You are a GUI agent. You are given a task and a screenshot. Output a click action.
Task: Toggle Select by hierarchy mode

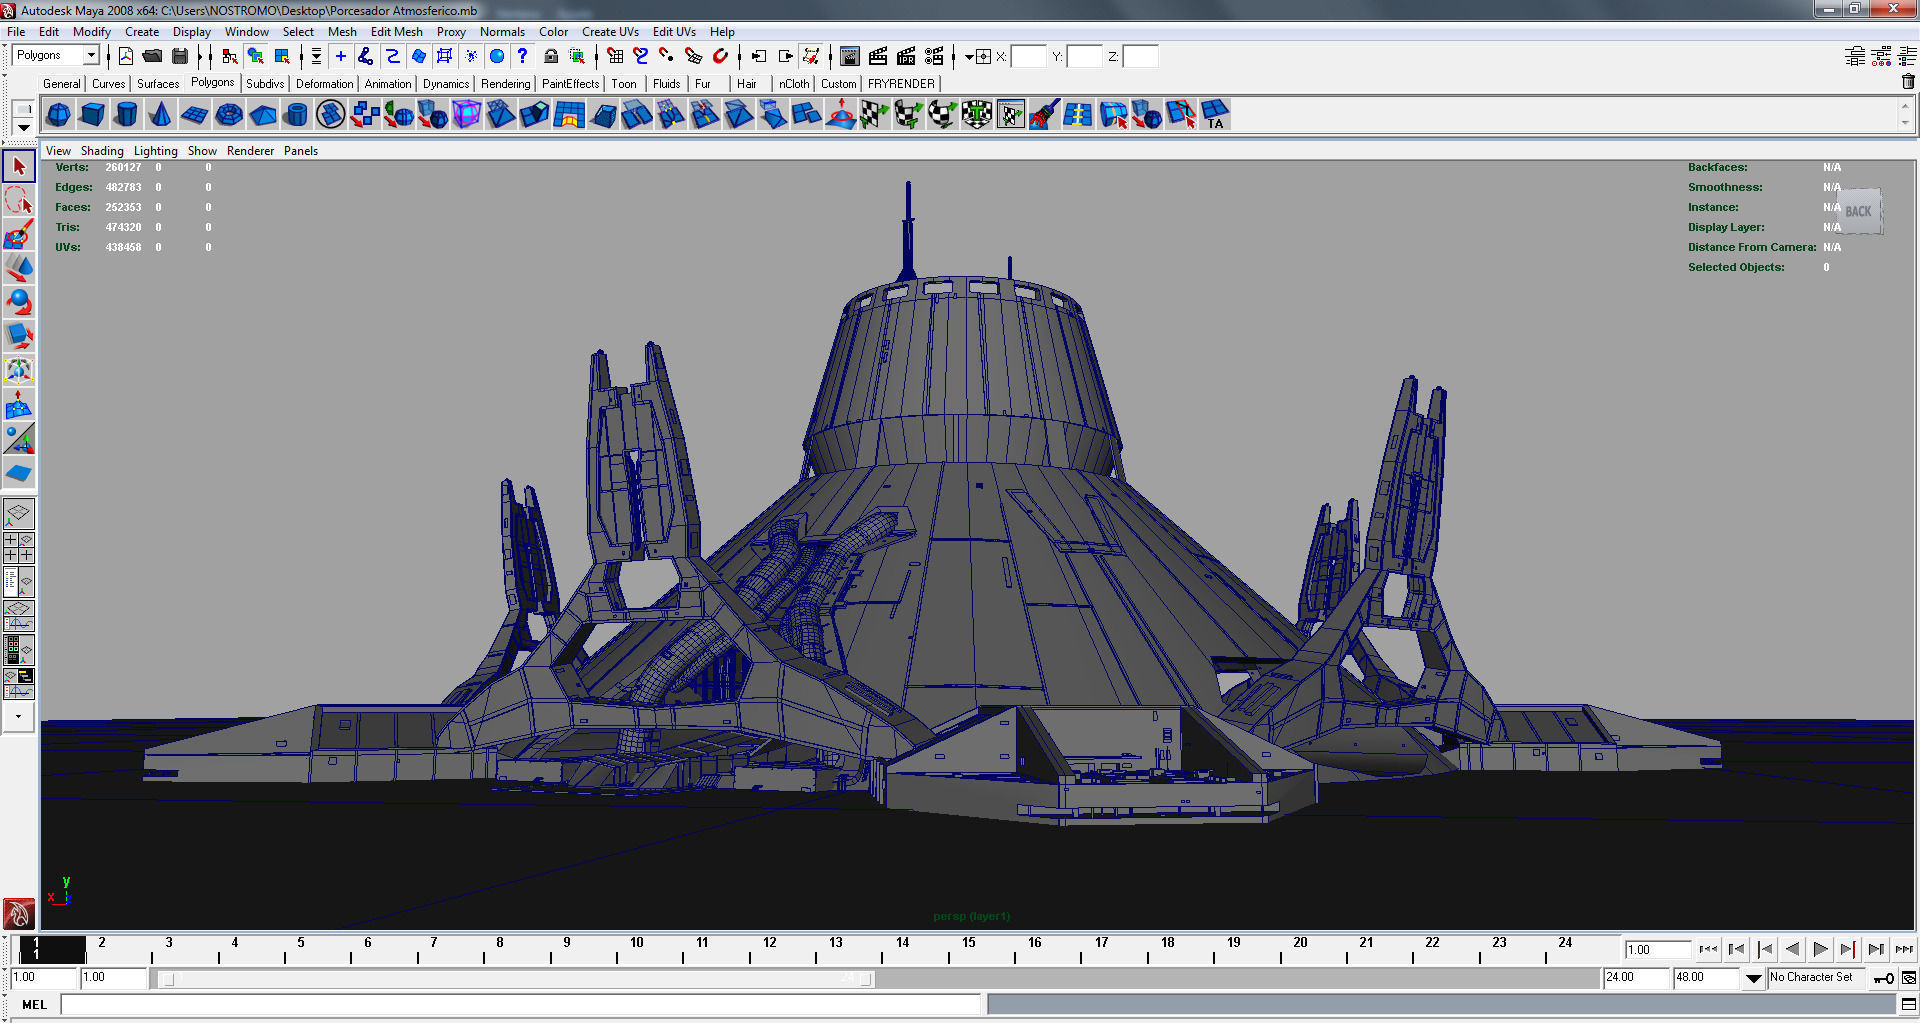pos(230,56)
